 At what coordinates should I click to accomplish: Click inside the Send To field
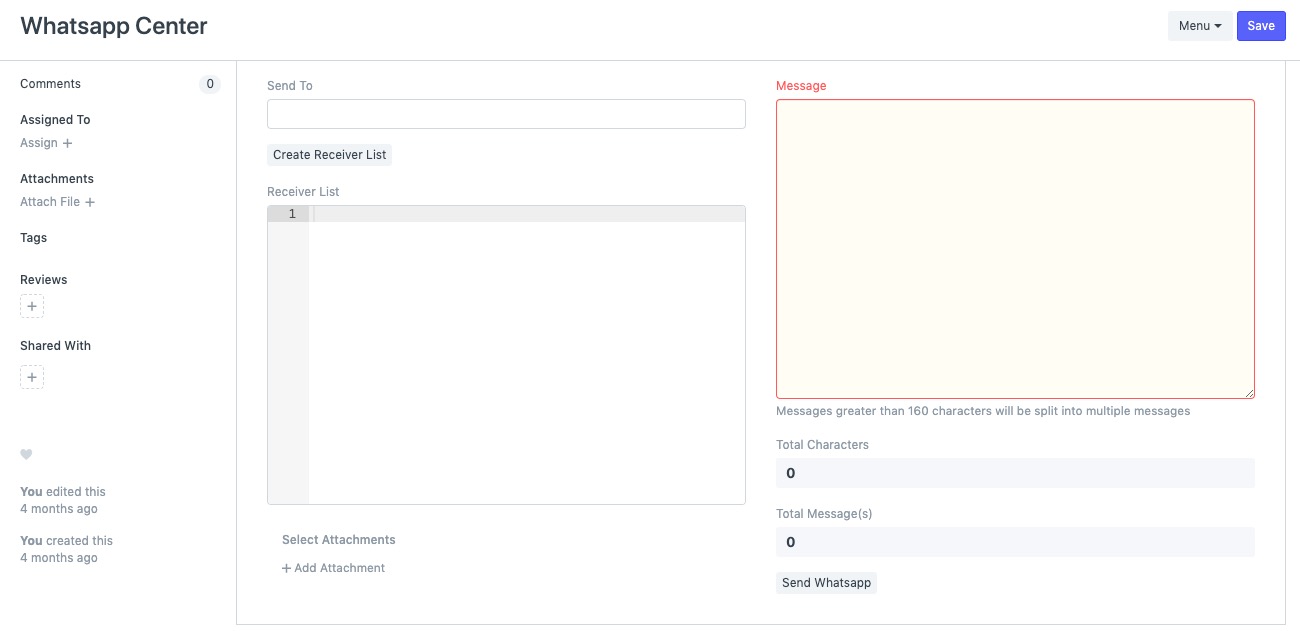point(506,114)
